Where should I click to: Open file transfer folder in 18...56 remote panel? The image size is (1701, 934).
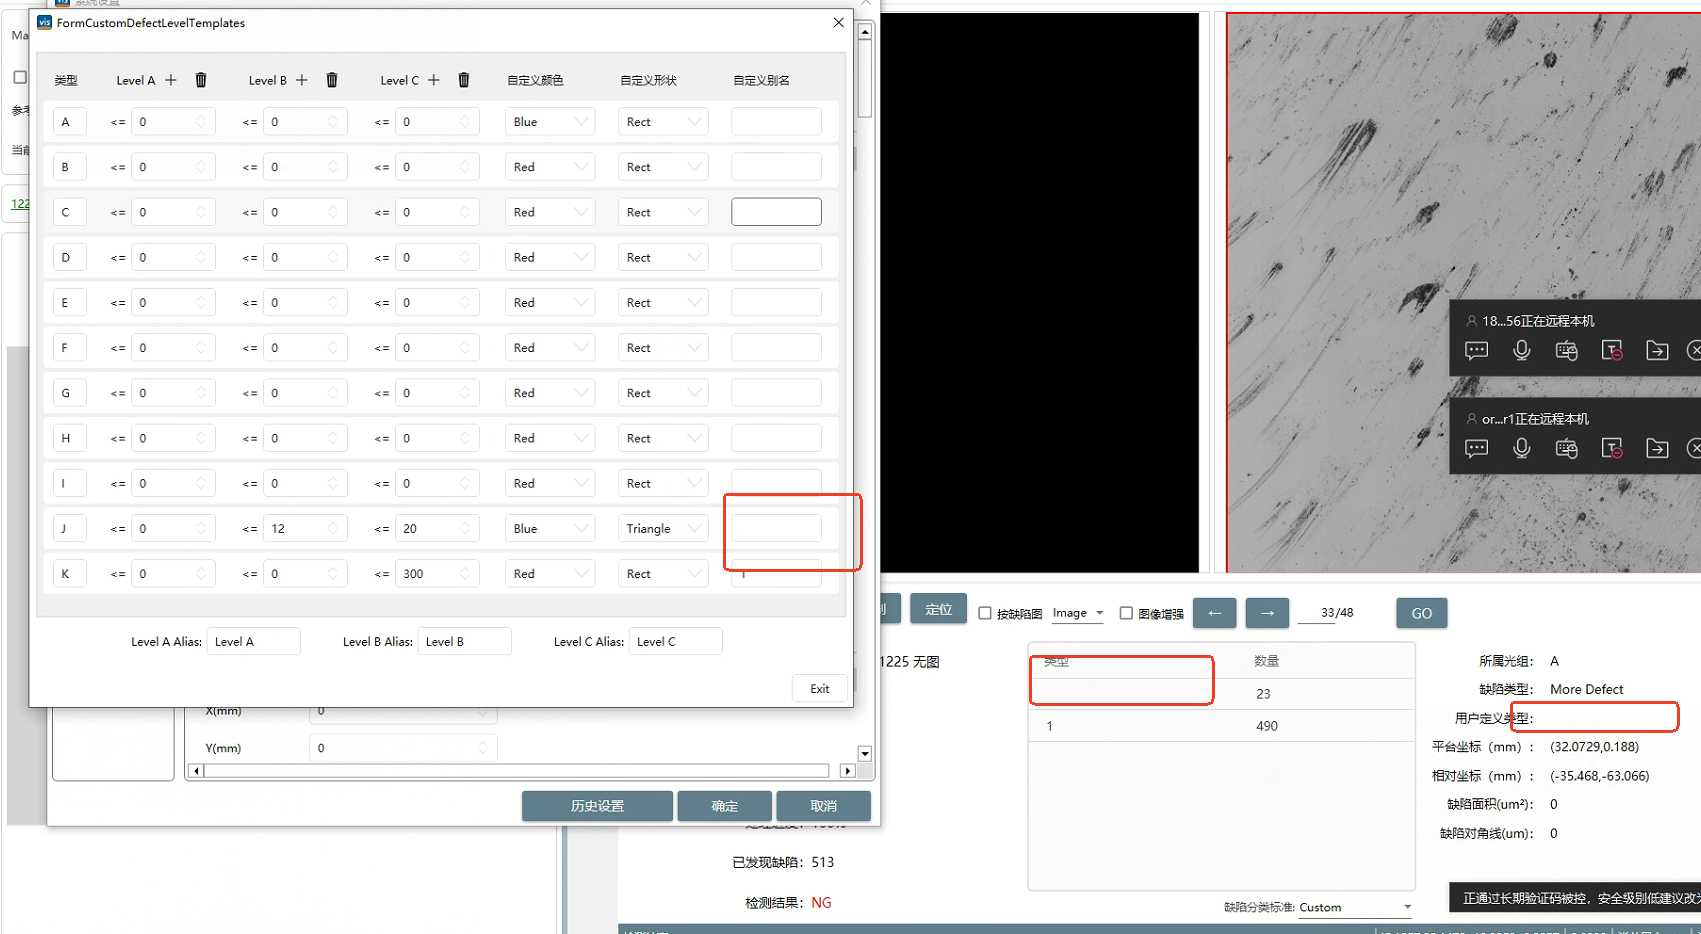(x=1657, y=351)
